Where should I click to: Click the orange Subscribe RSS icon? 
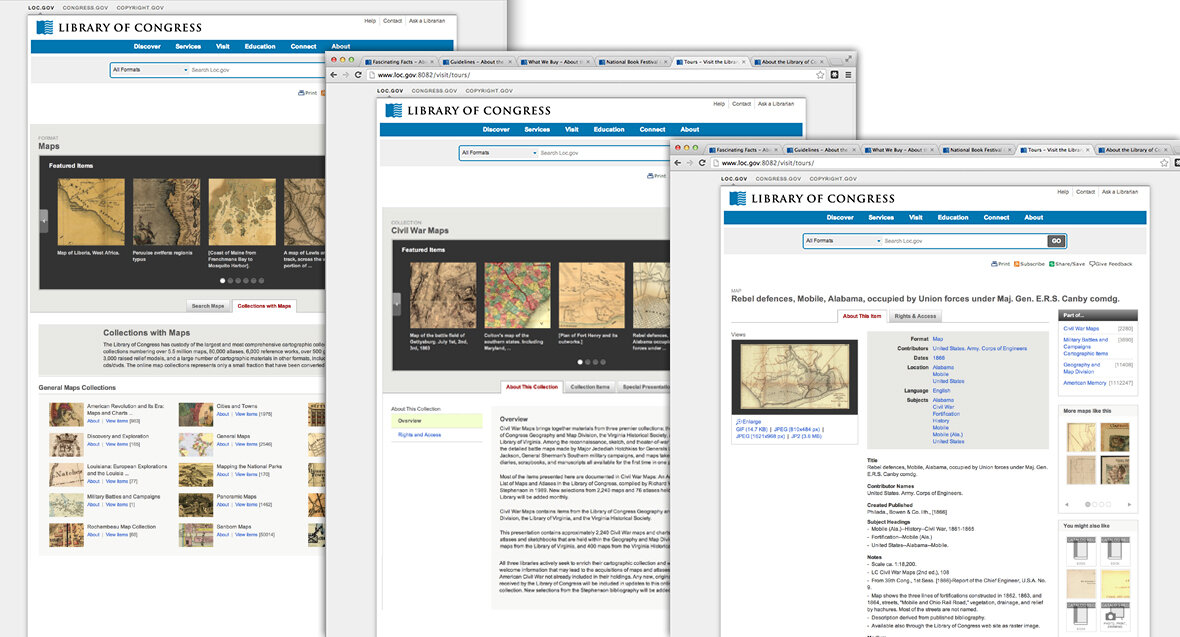(1018, 263)
